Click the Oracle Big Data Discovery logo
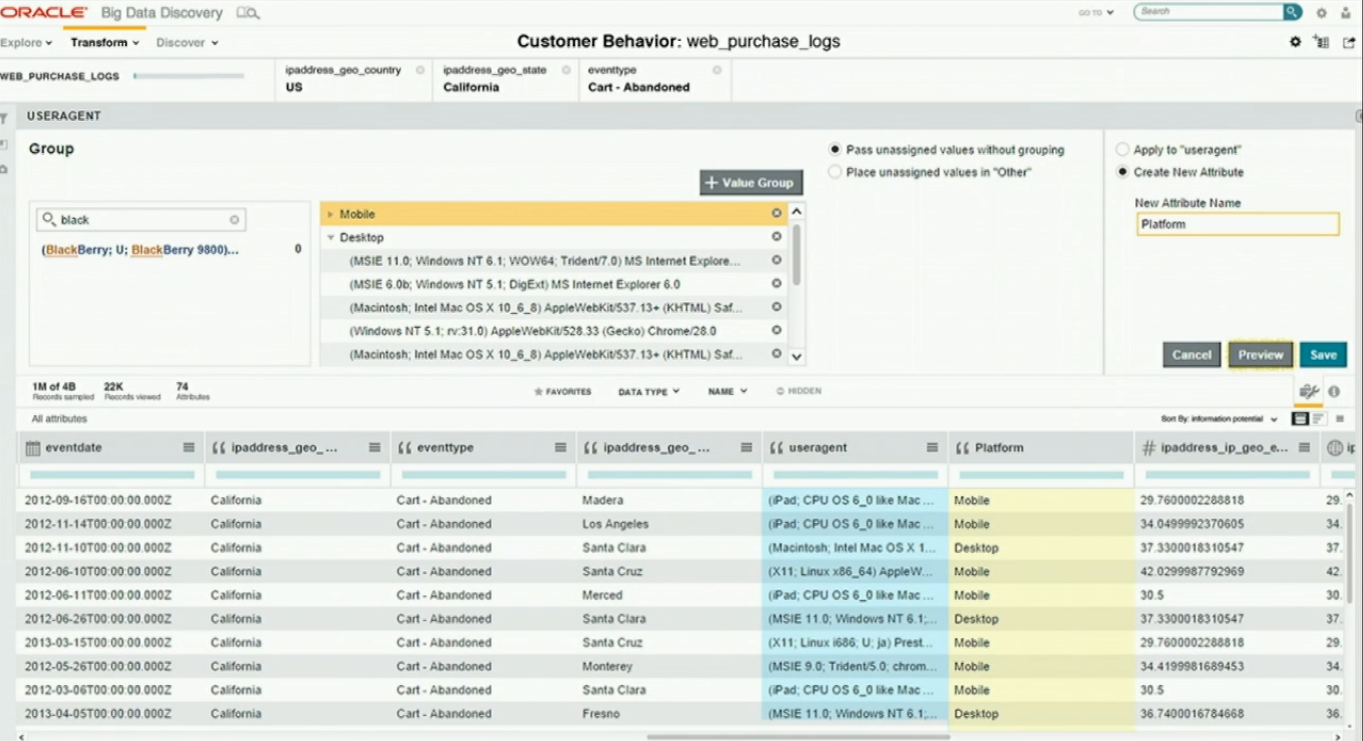The image size is (1363, 741). pos(112,13)
